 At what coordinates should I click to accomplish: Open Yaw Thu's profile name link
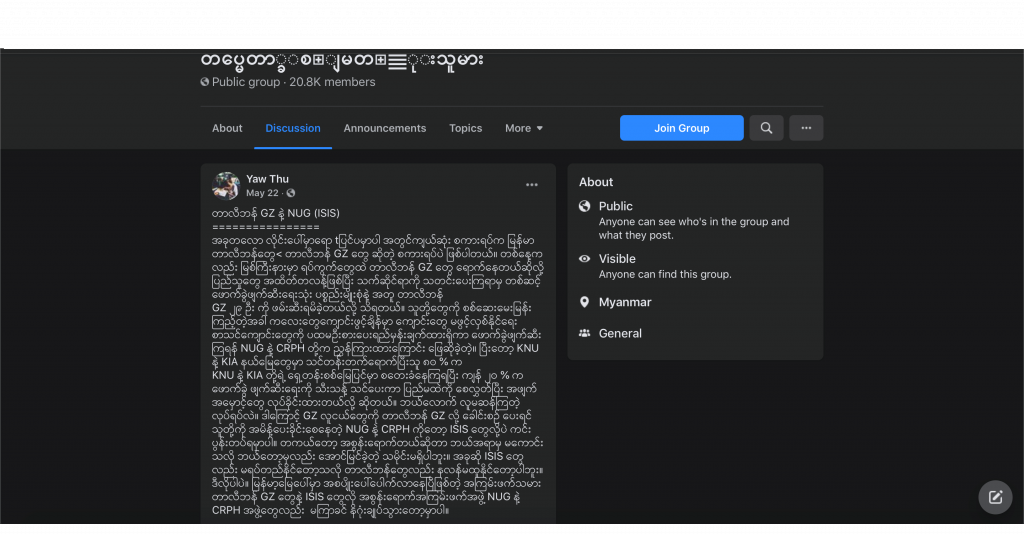[x=267, y=179]
